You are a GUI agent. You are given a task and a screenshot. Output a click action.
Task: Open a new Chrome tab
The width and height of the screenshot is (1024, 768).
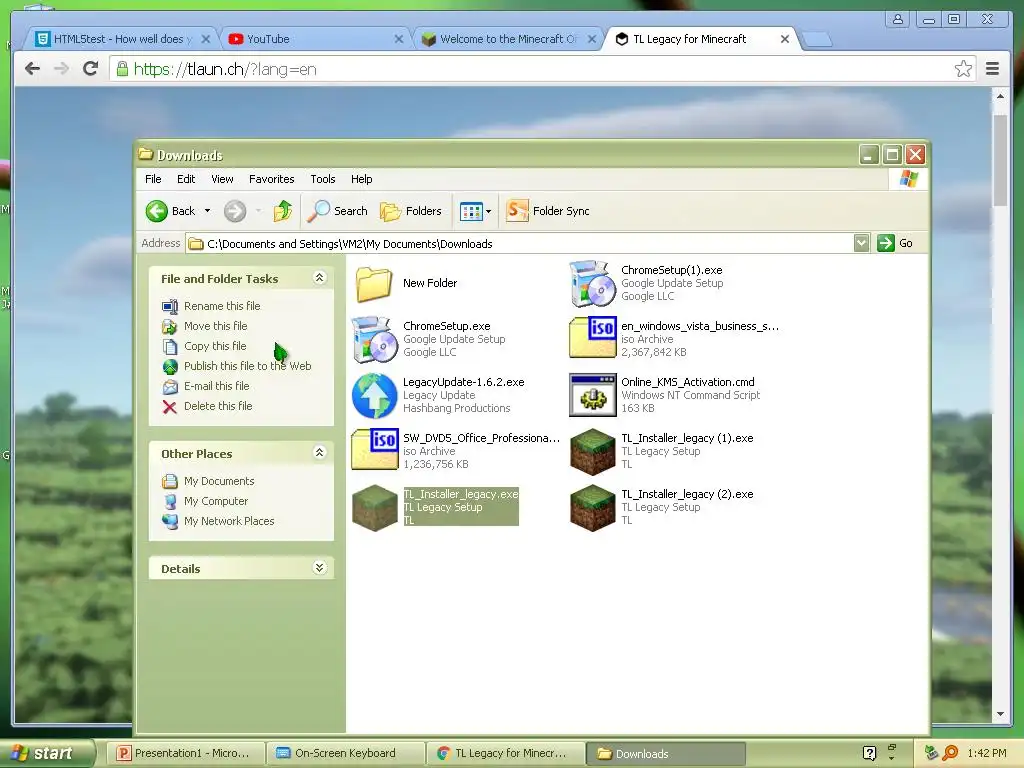pos(816,40)
